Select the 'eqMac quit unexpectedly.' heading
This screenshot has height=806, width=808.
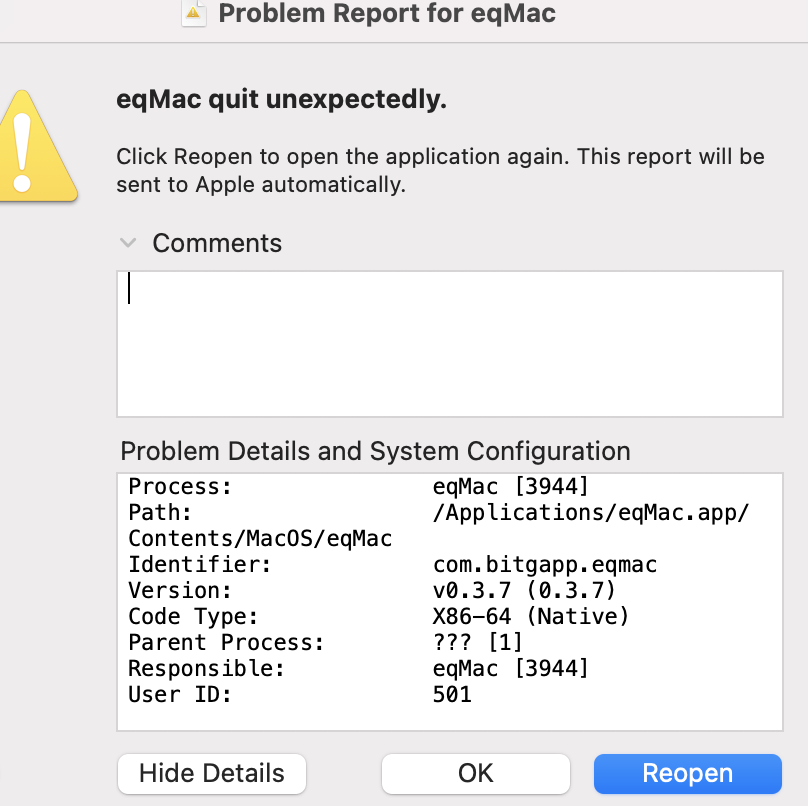point(281,99)
